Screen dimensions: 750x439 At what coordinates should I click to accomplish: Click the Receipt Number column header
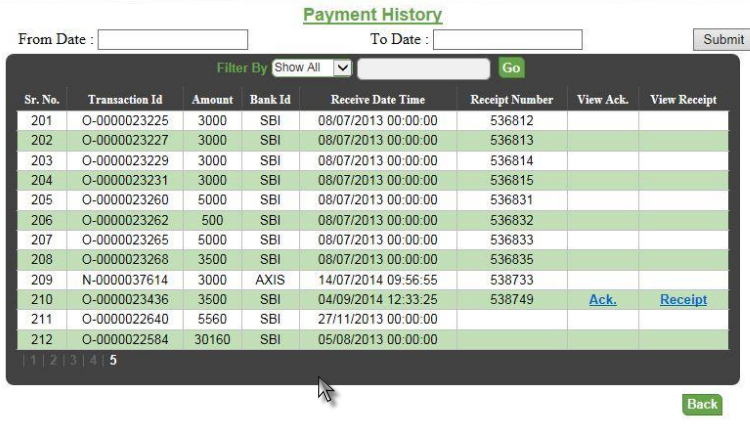(512, 99)
